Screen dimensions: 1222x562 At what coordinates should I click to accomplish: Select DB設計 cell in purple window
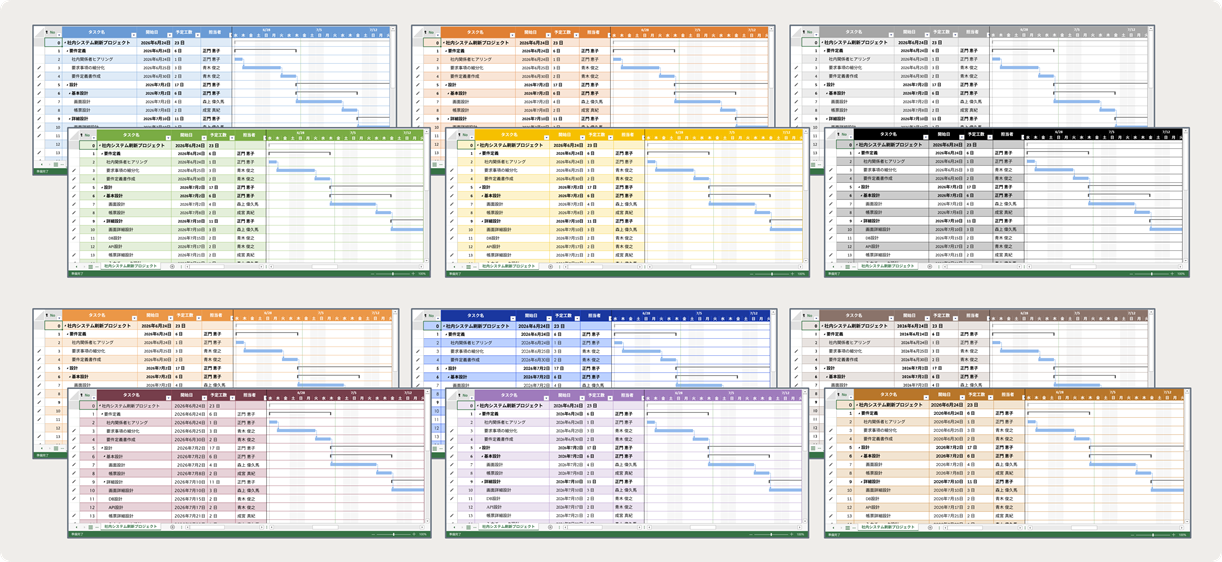point(513,499)
